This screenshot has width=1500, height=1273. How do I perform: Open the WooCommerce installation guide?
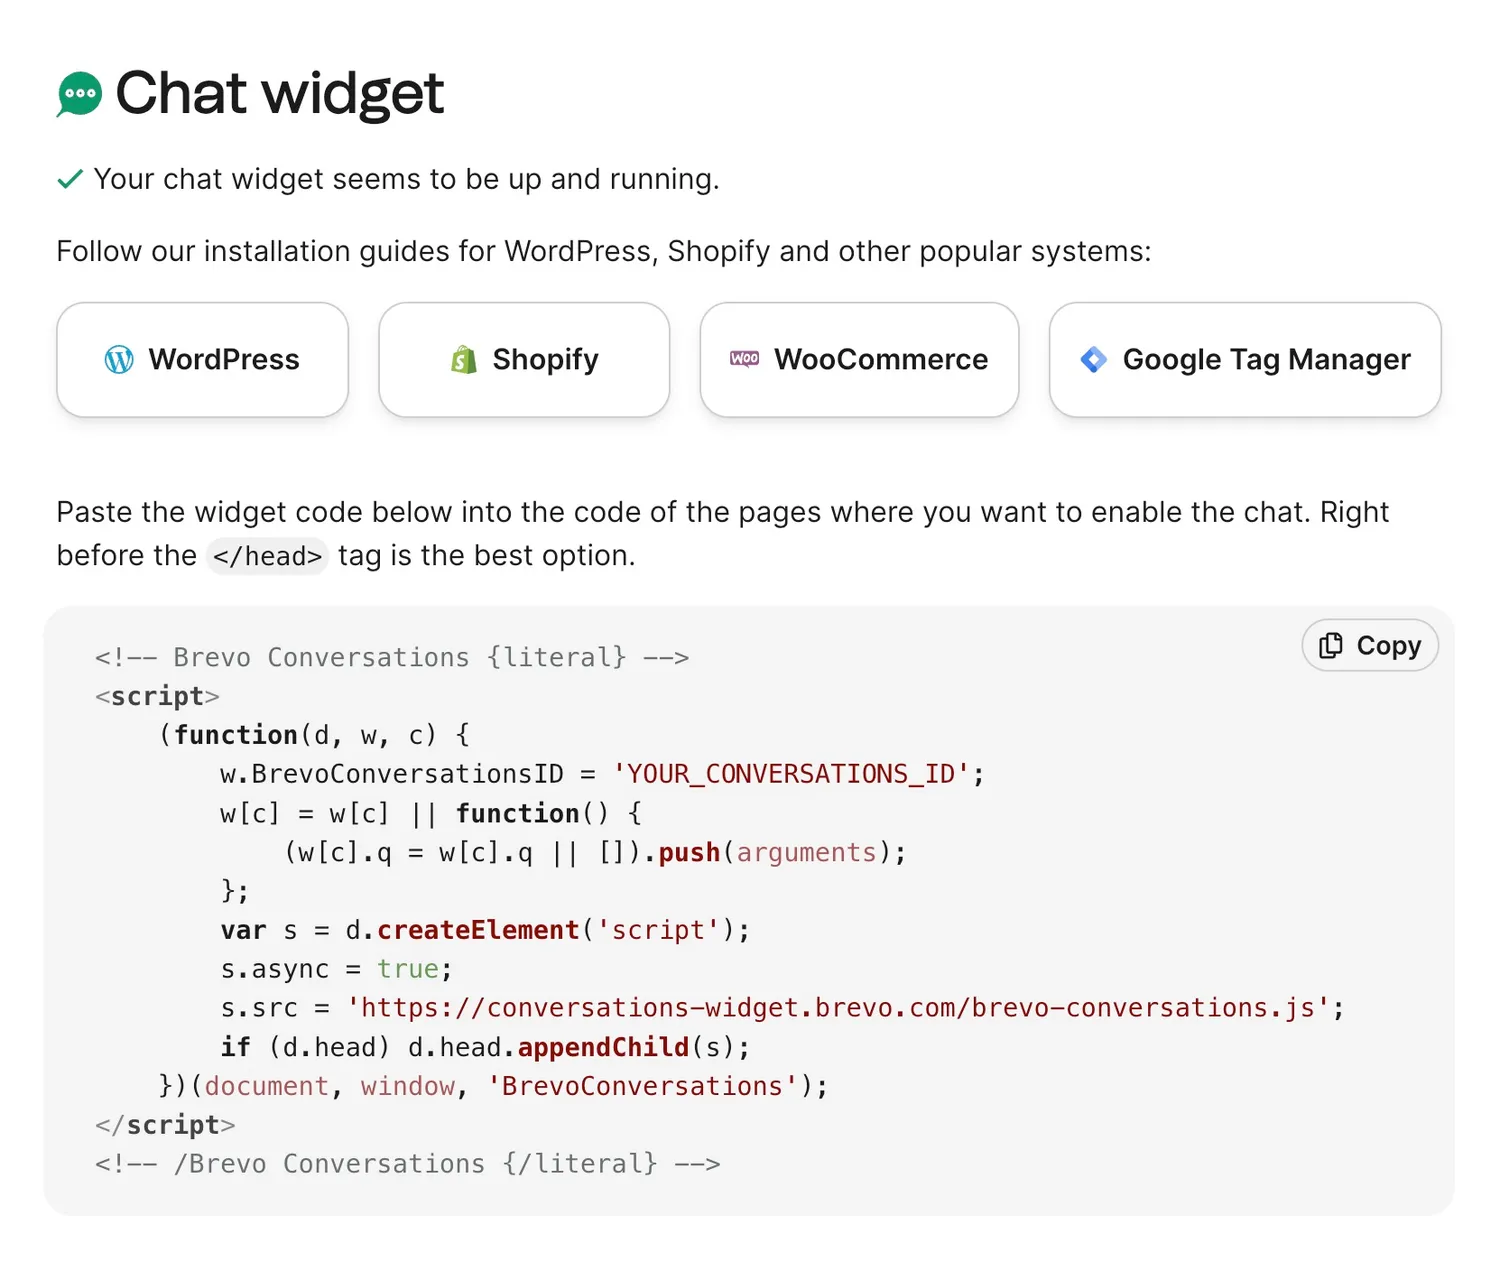pyautogui.click(x=859, y=360)
